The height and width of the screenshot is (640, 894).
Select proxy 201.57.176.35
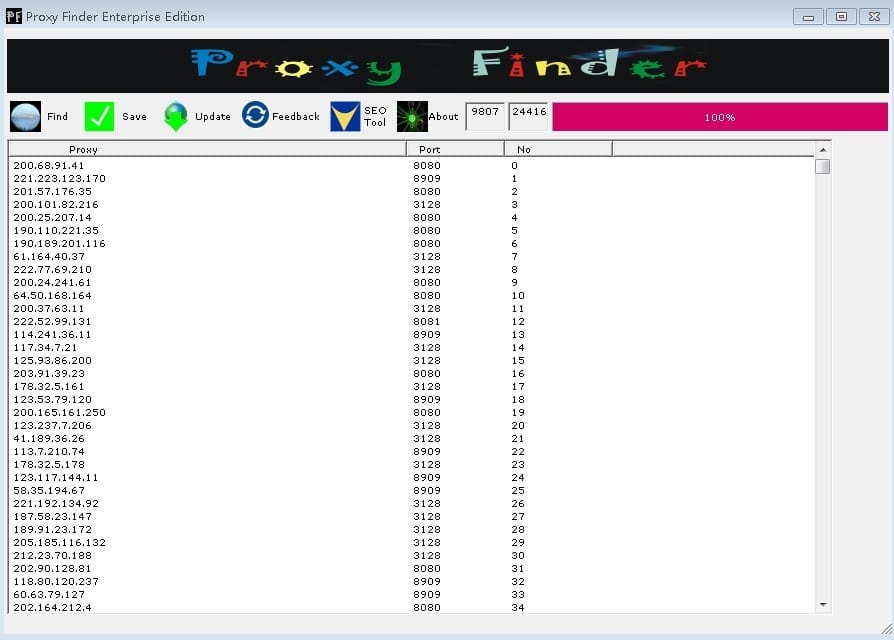52,191
